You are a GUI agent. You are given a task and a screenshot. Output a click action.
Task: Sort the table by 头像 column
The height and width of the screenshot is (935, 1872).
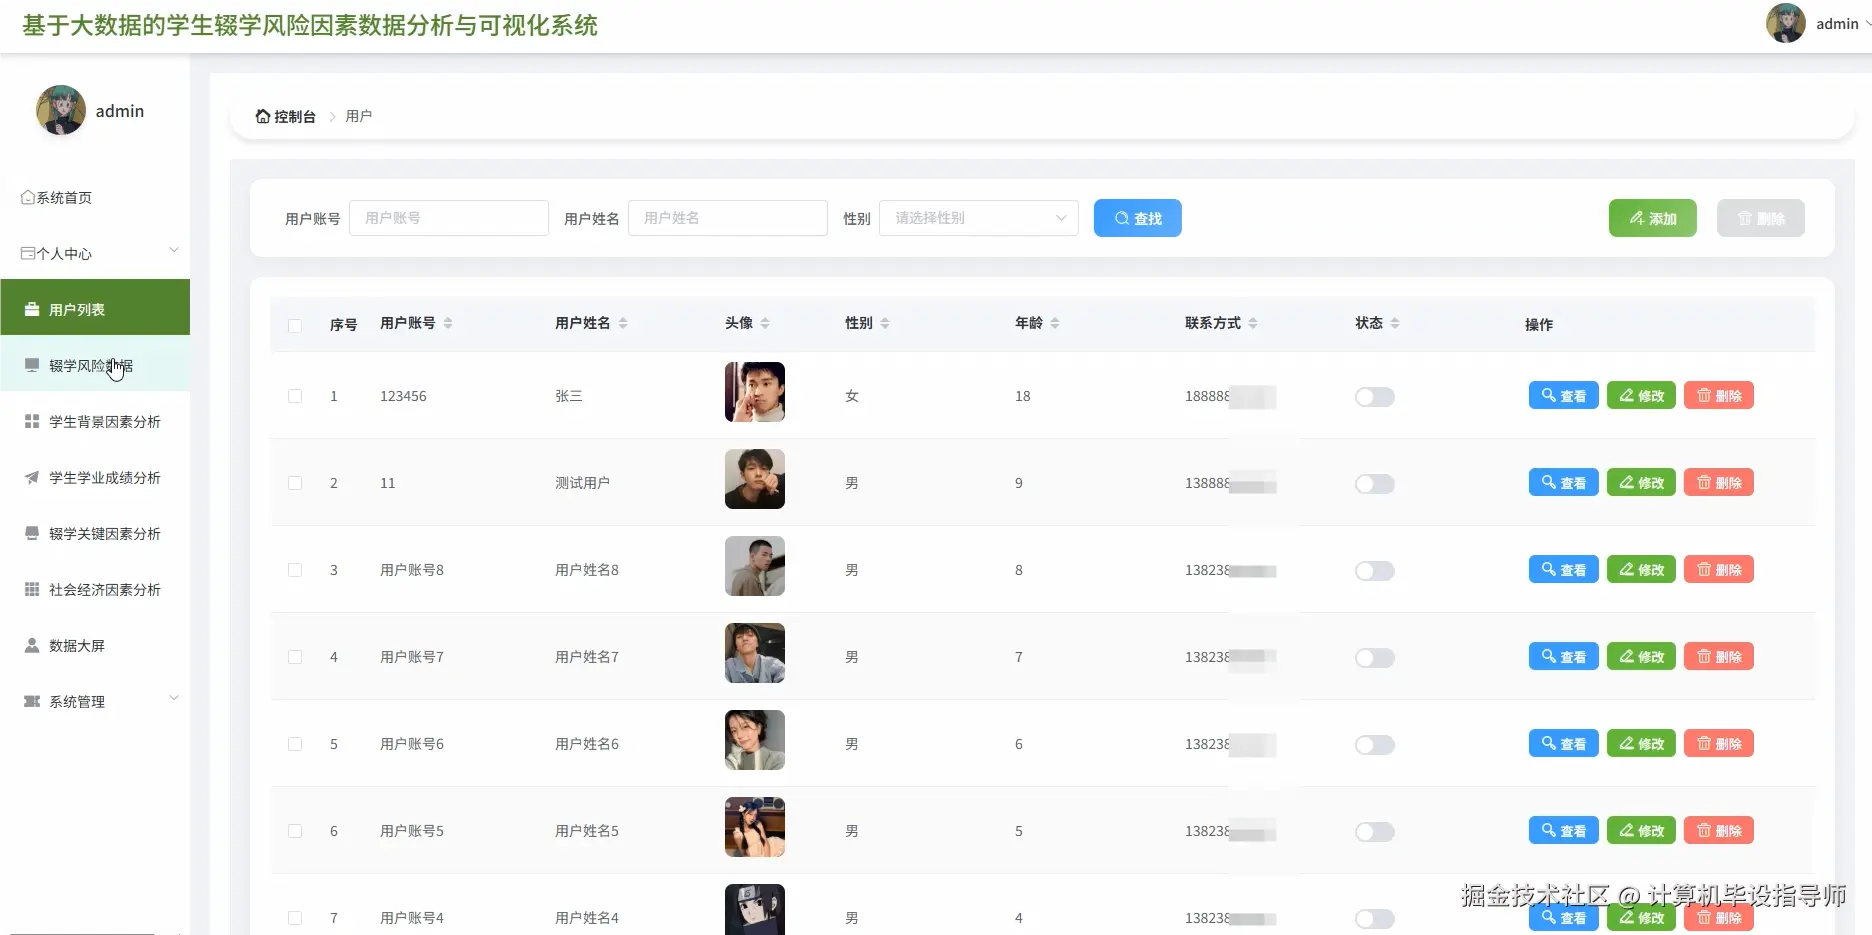tap(765, 323)
